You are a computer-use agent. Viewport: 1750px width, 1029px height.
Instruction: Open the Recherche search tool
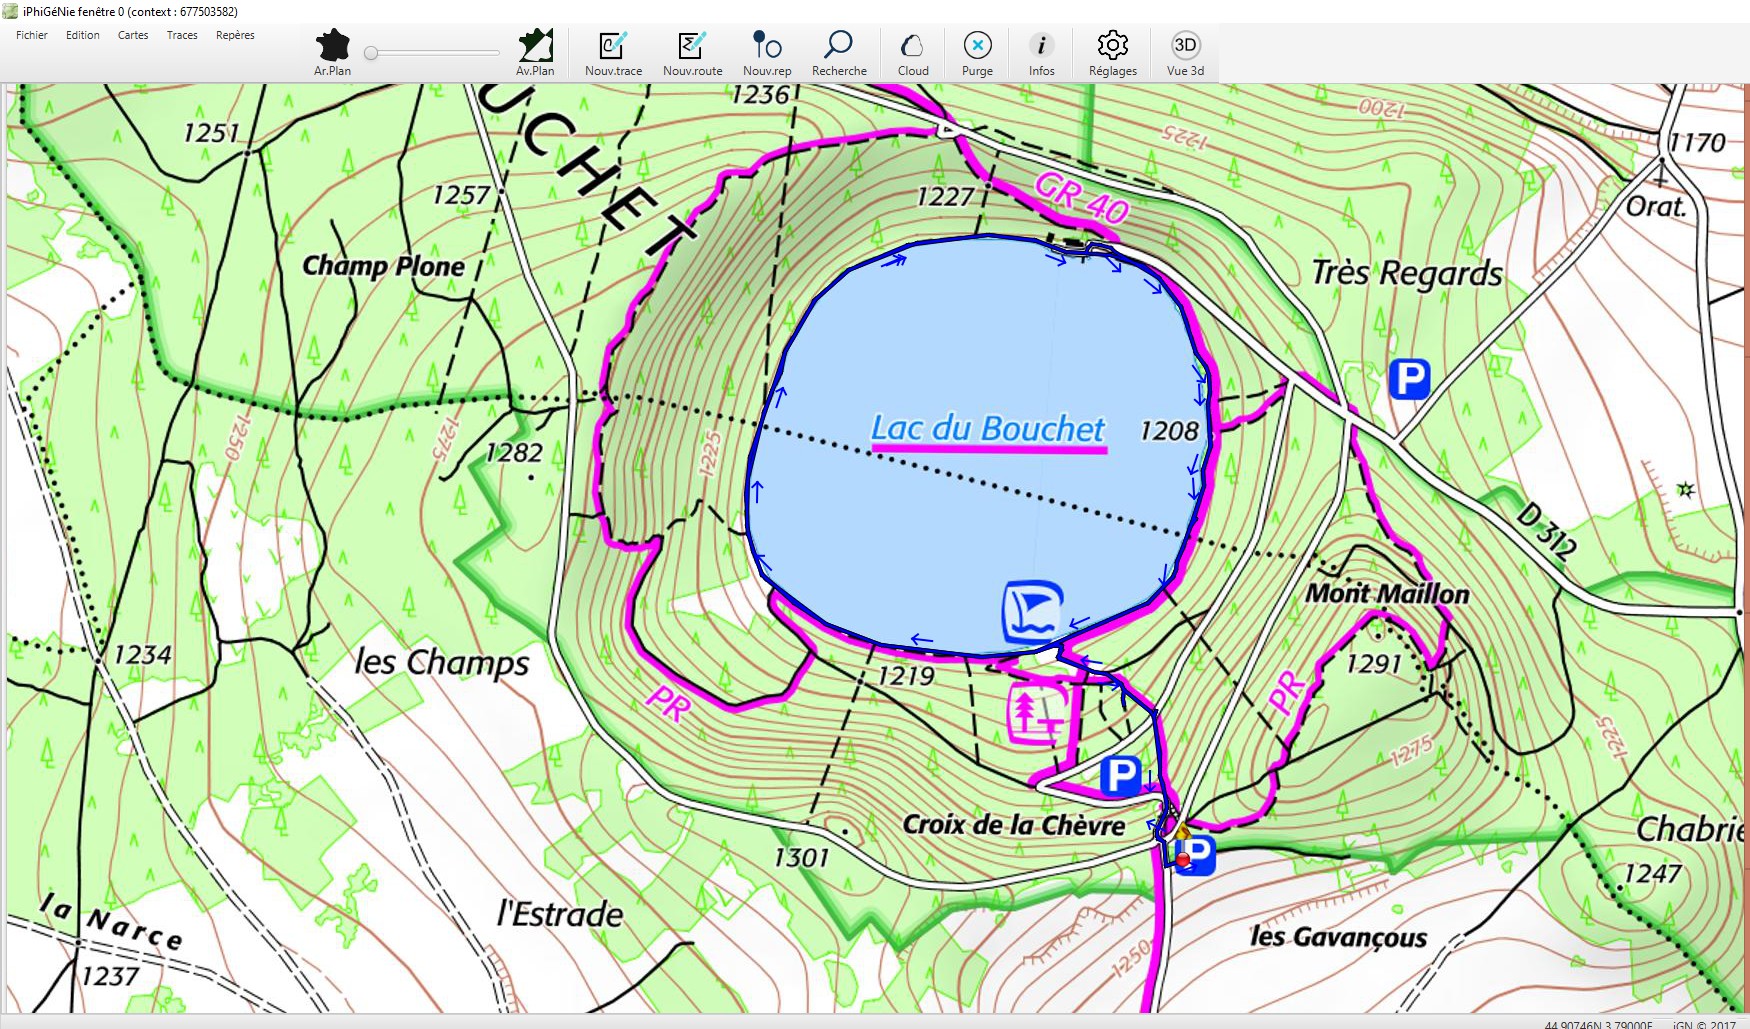[839, 47]
